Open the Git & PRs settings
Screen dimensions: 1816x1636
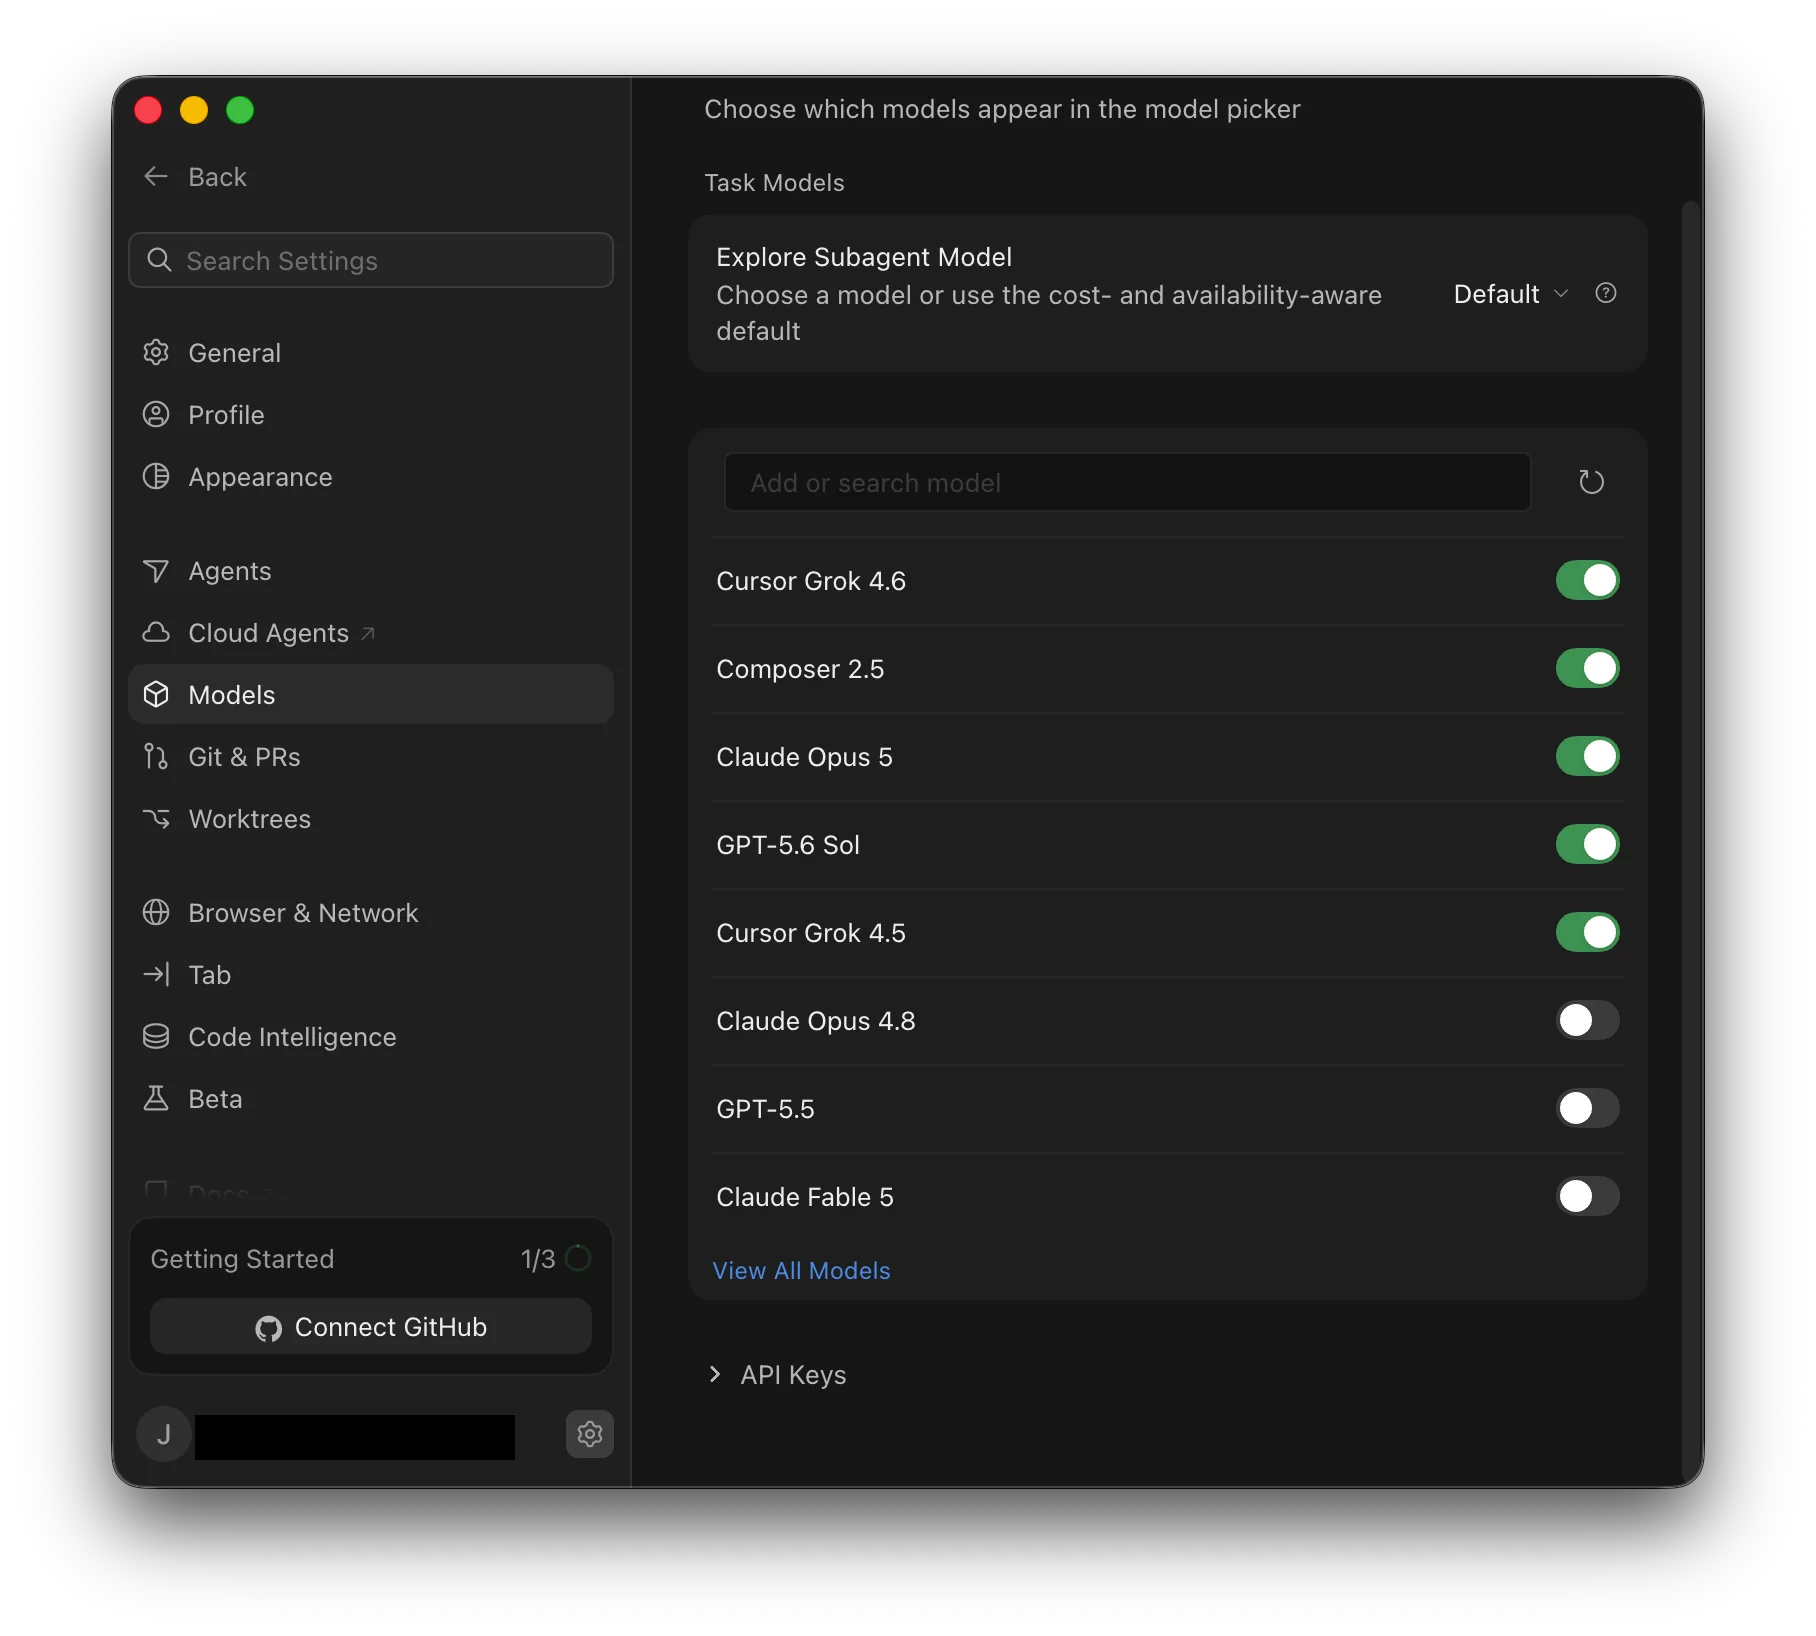(371, 756)
